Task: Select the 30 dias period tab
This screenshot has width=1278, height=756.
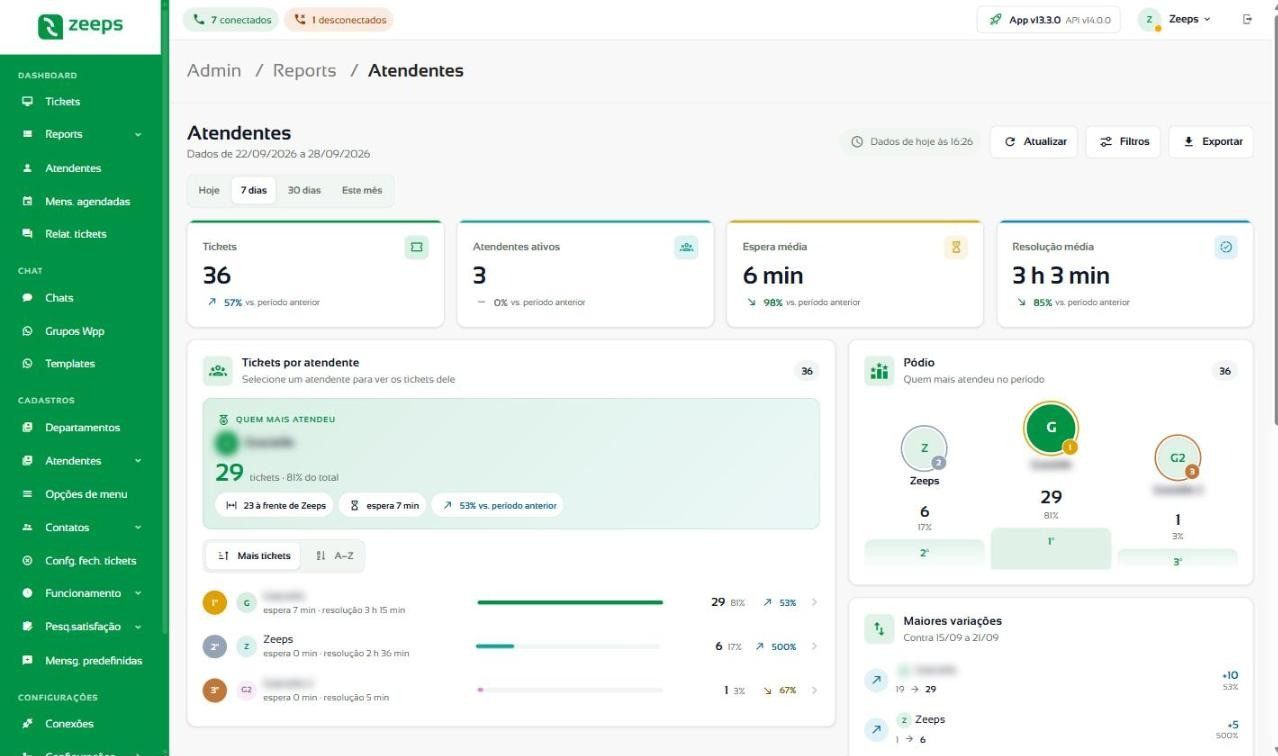Action: click(305, 191)
